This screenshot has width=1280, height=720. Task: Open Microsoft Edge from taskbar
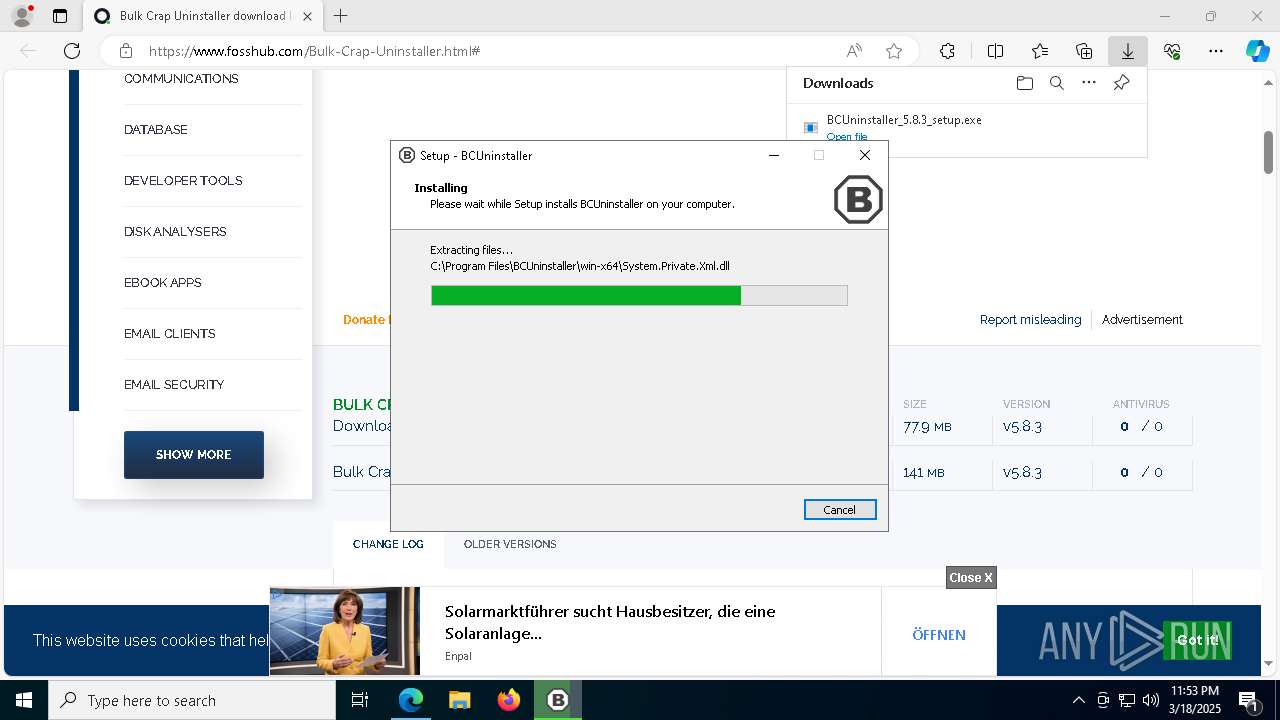[411, 700]
